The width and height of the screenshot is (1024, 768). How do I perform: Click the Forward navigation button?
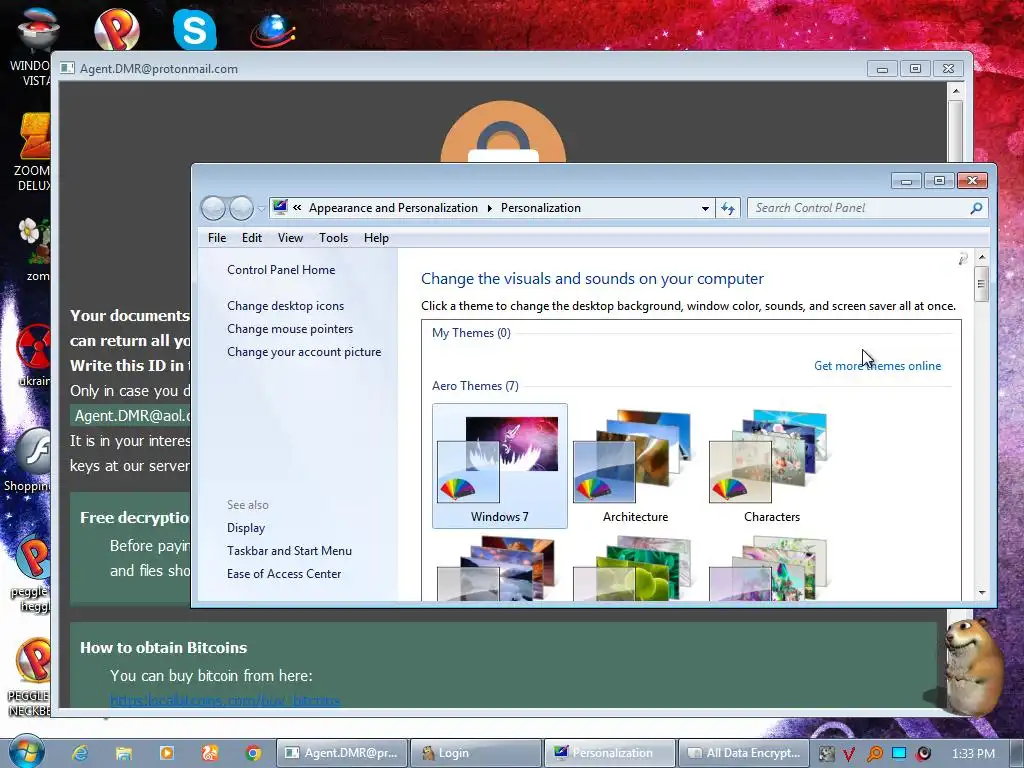[x=241, y=208]
